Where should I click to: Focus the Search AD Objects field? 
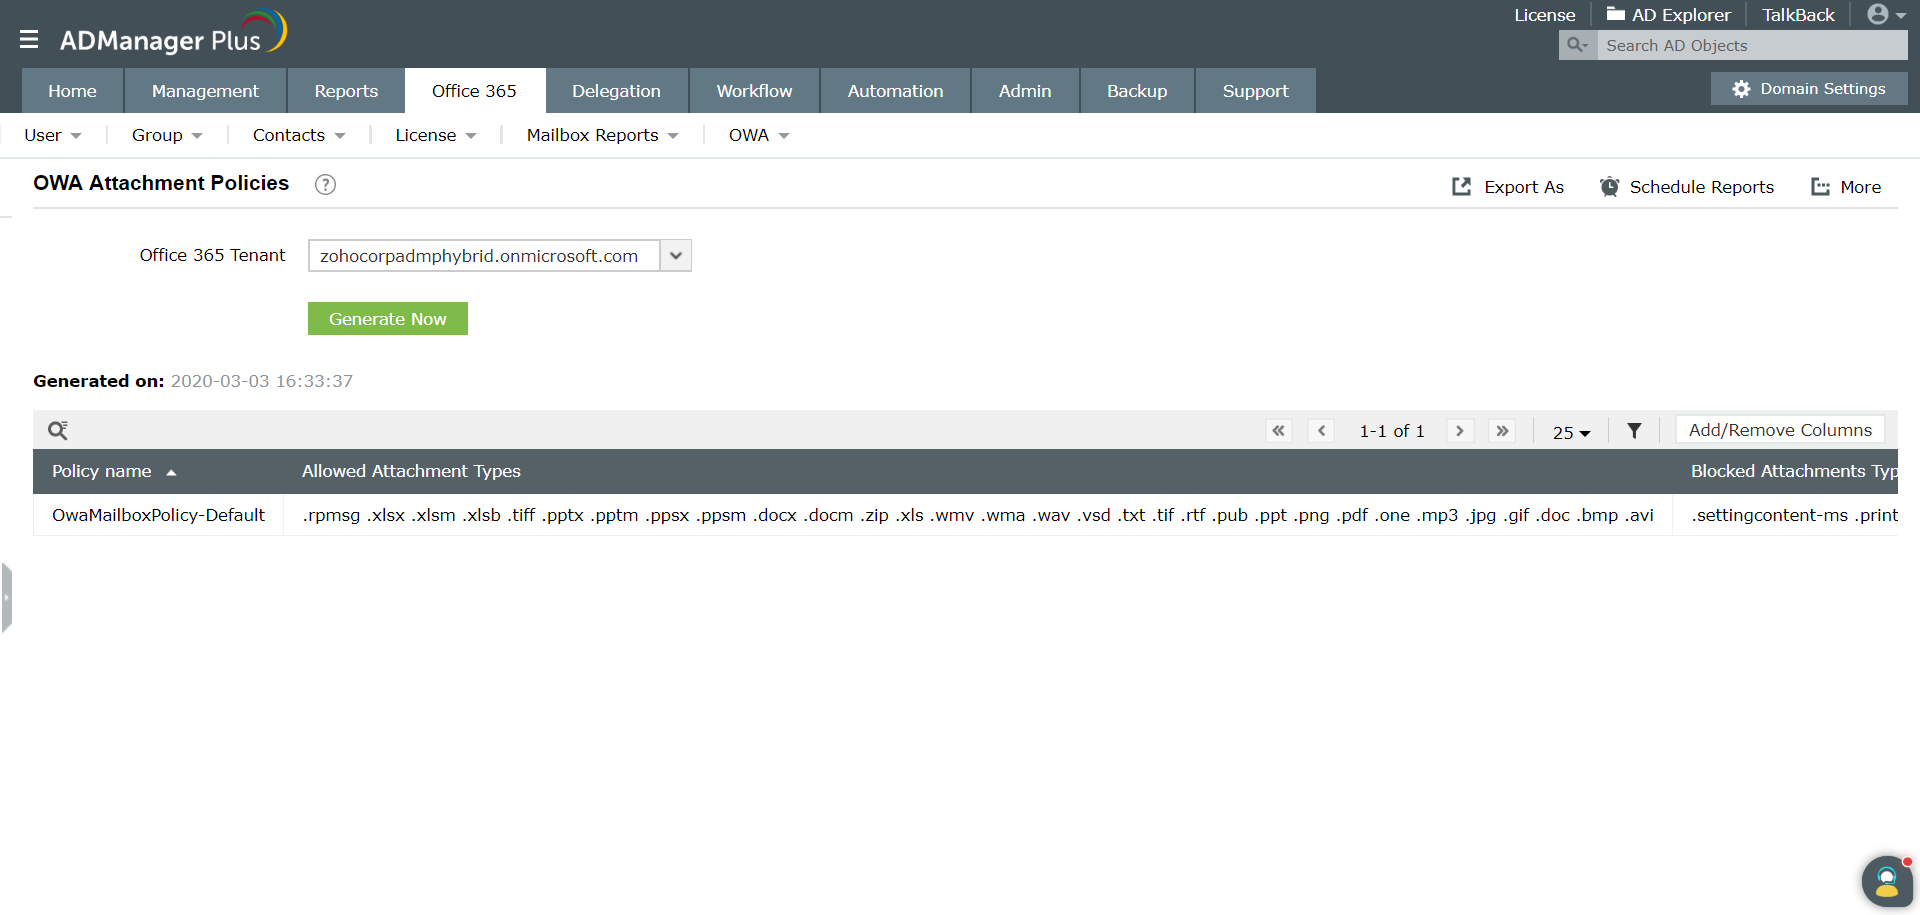(x=1752, y=45)
